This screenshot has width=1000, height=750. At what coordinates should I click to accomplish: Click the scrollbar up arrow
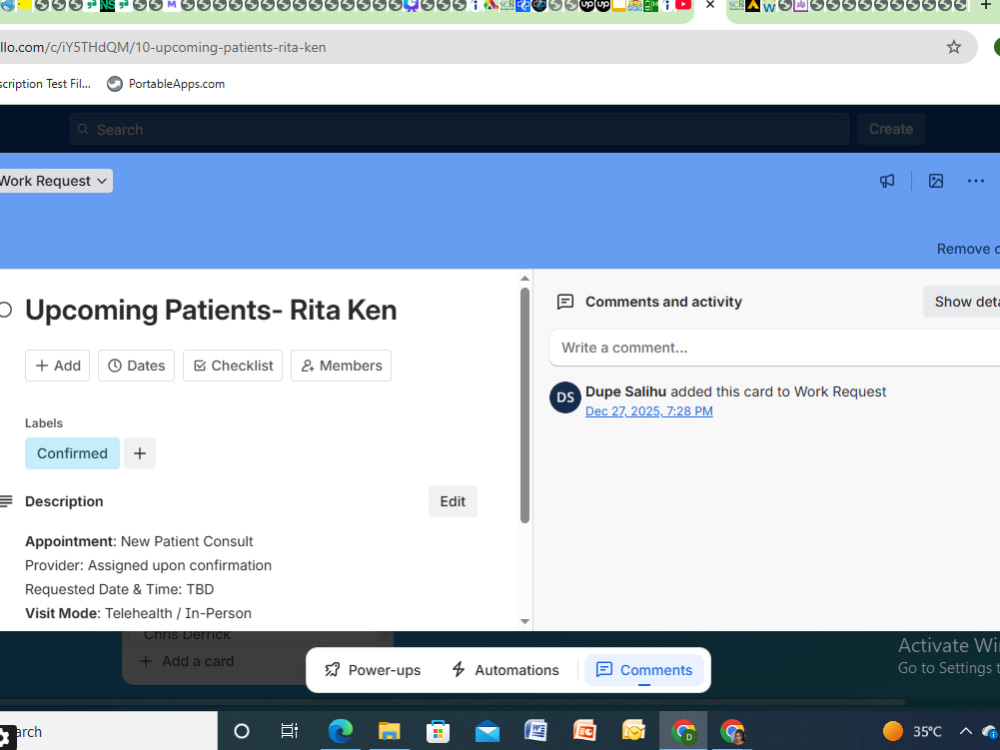coord(525,279)
